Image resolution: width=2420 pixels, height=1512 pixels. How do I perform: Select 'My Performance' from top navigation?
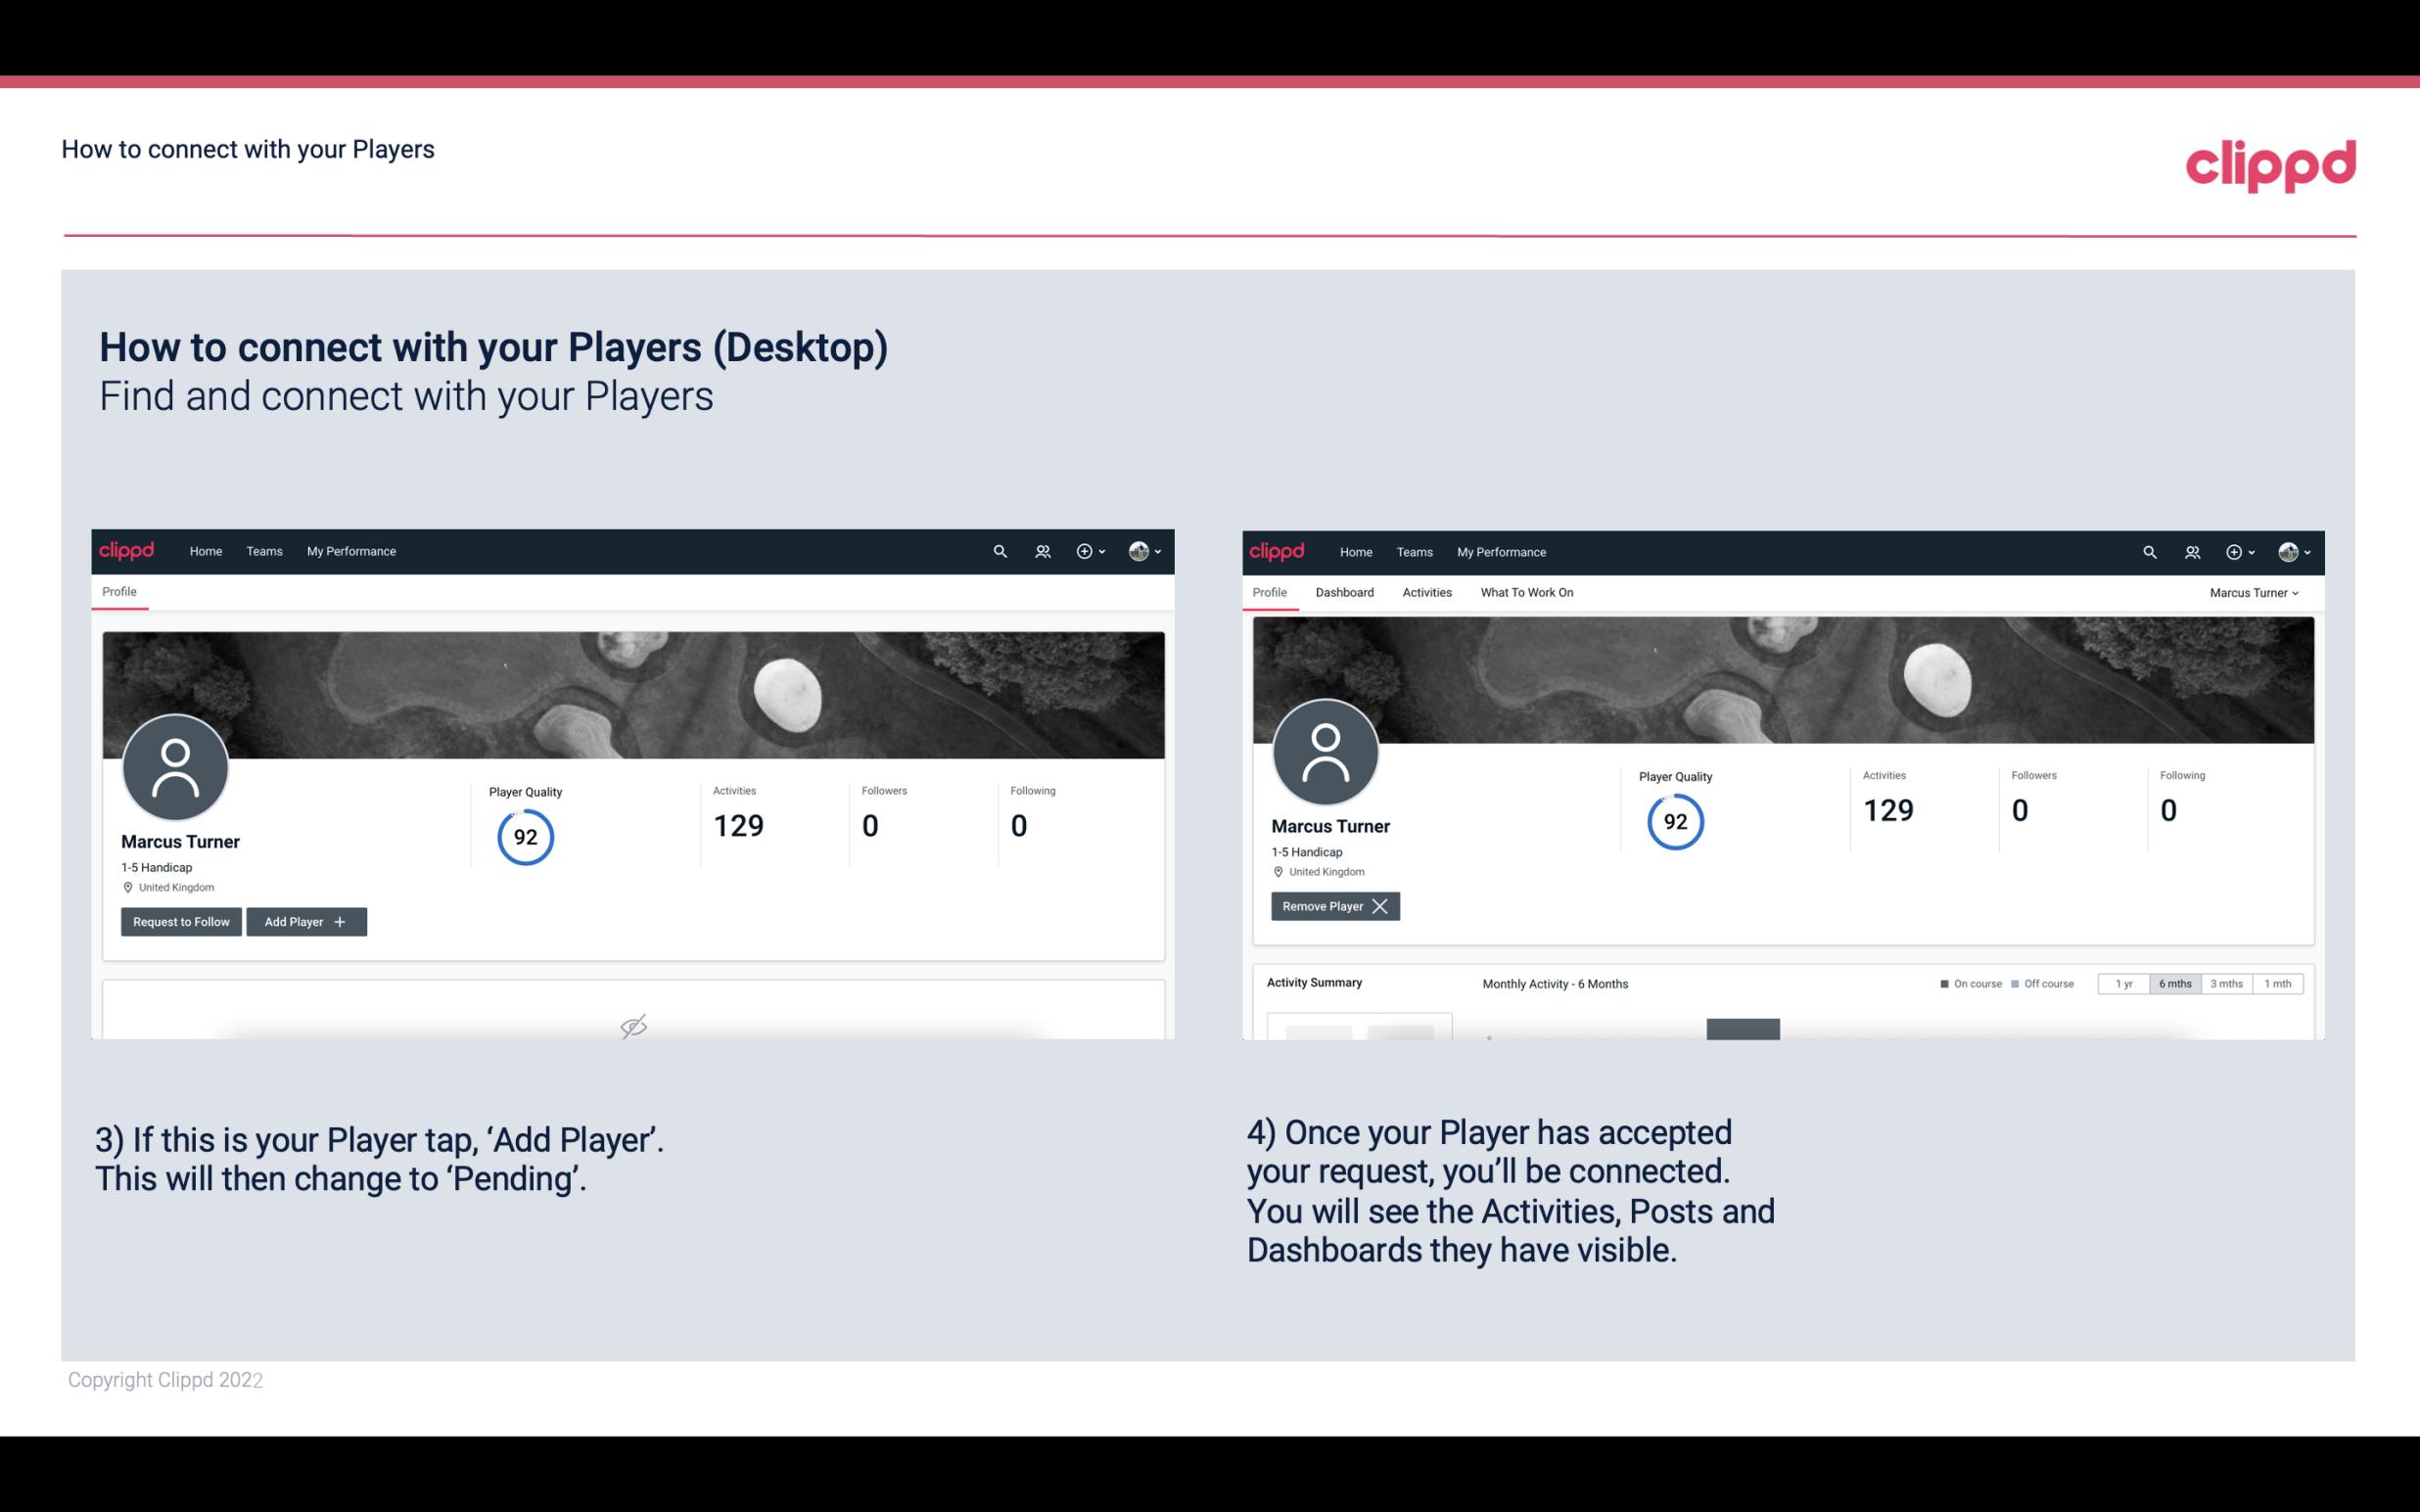click(349, 550)
